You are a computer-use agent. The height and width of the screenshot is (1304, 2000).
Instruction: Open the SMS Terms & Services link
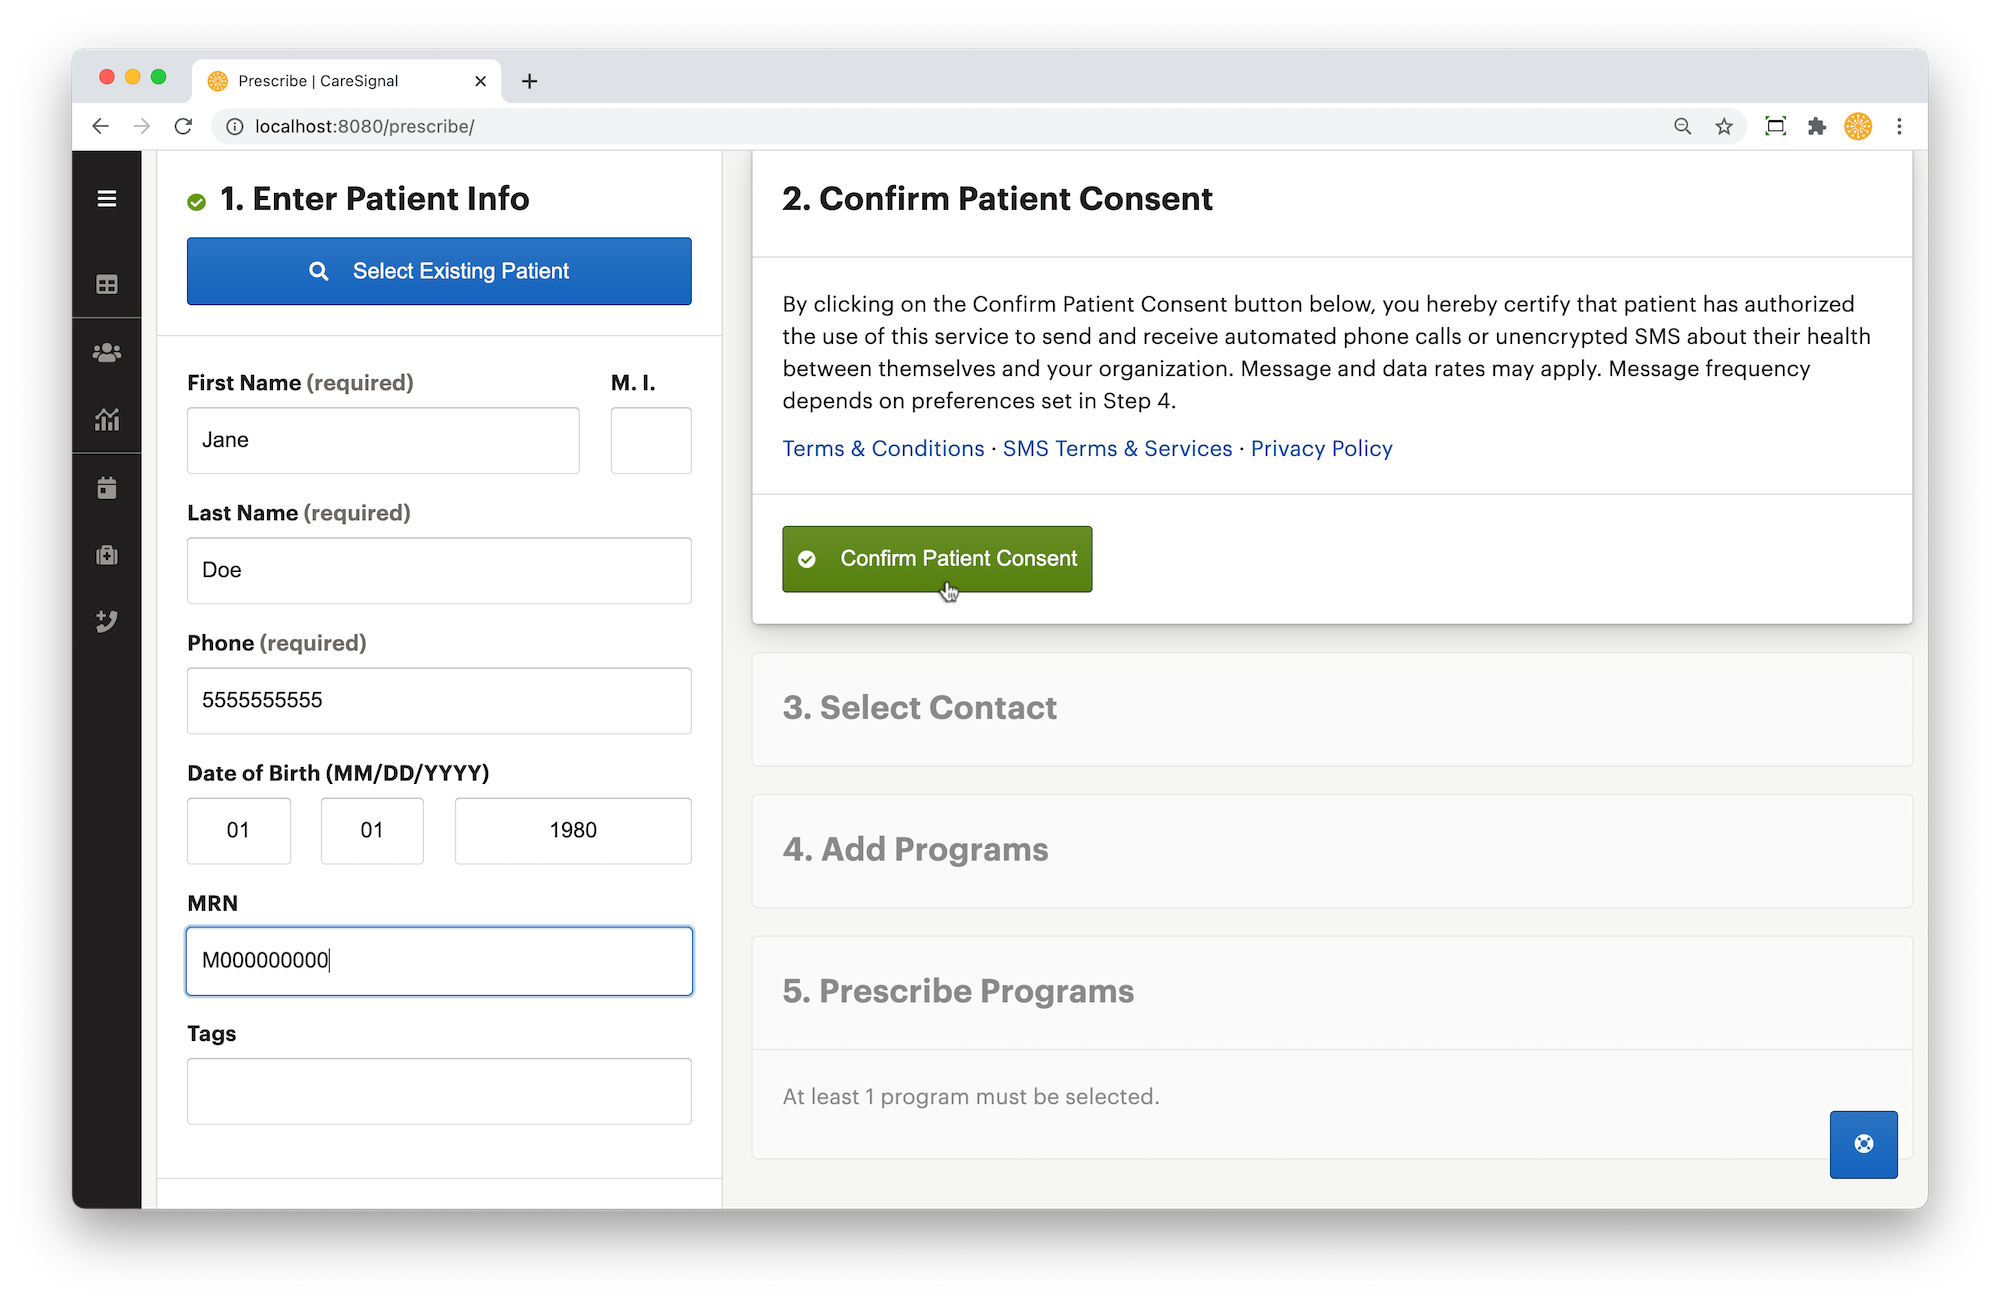(1117, 449)
